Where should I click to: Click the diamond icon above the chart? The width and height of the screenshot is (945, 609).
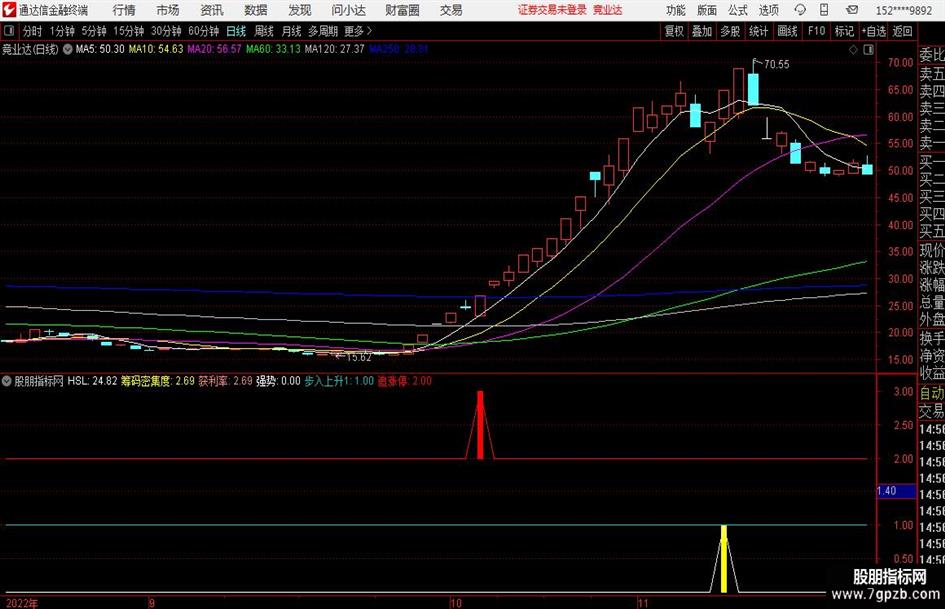pyautogui.click(x=853, y=50)
